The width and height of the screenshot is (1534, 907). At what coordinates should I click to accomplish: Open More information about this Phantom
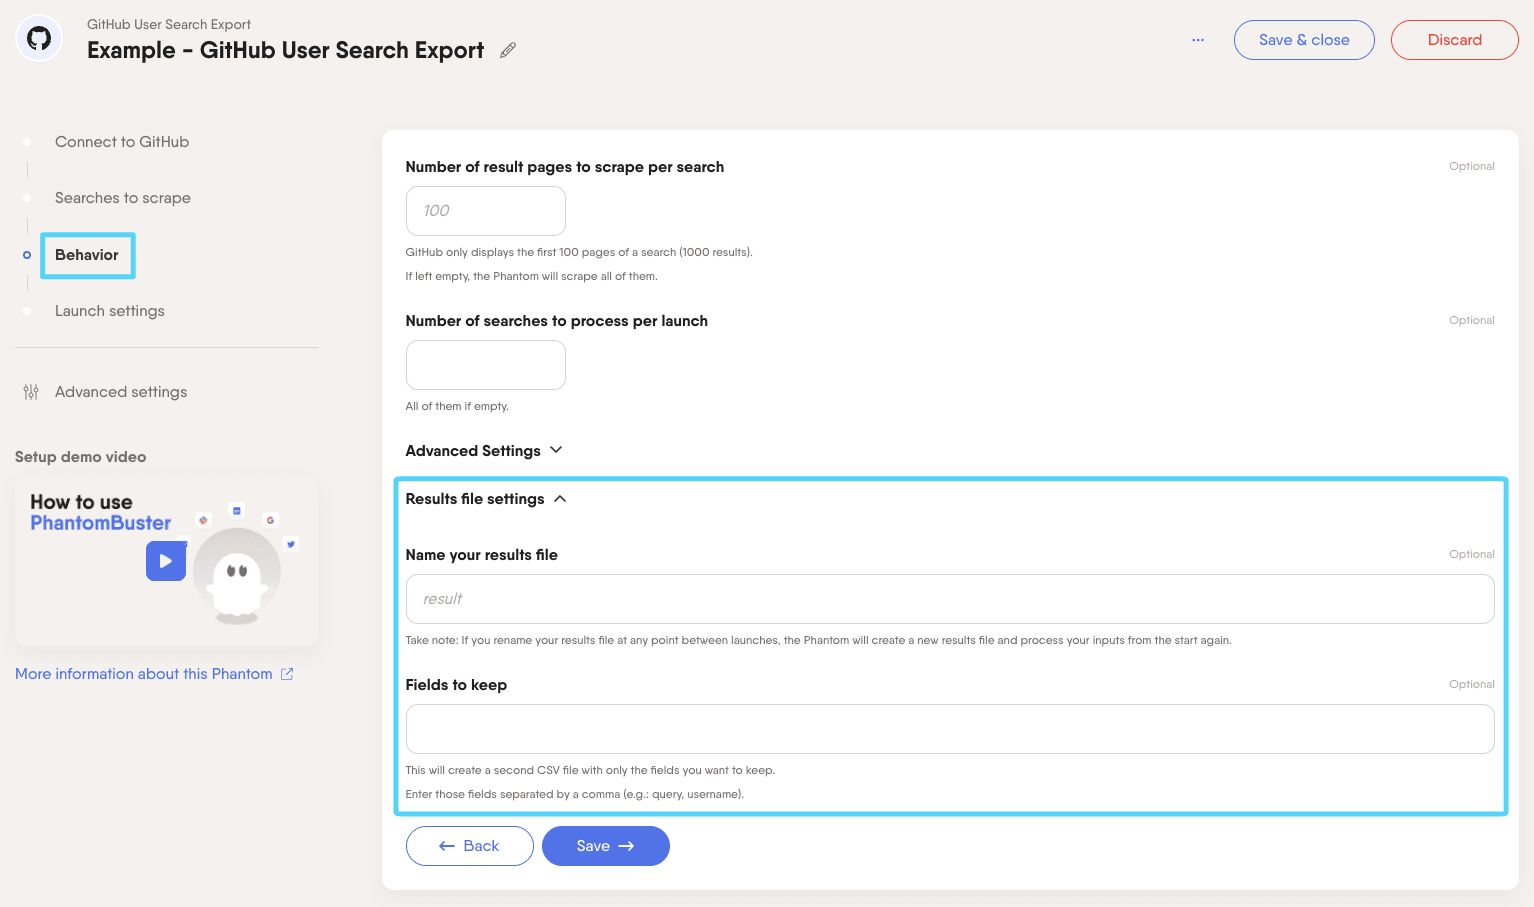click(143, 674)
